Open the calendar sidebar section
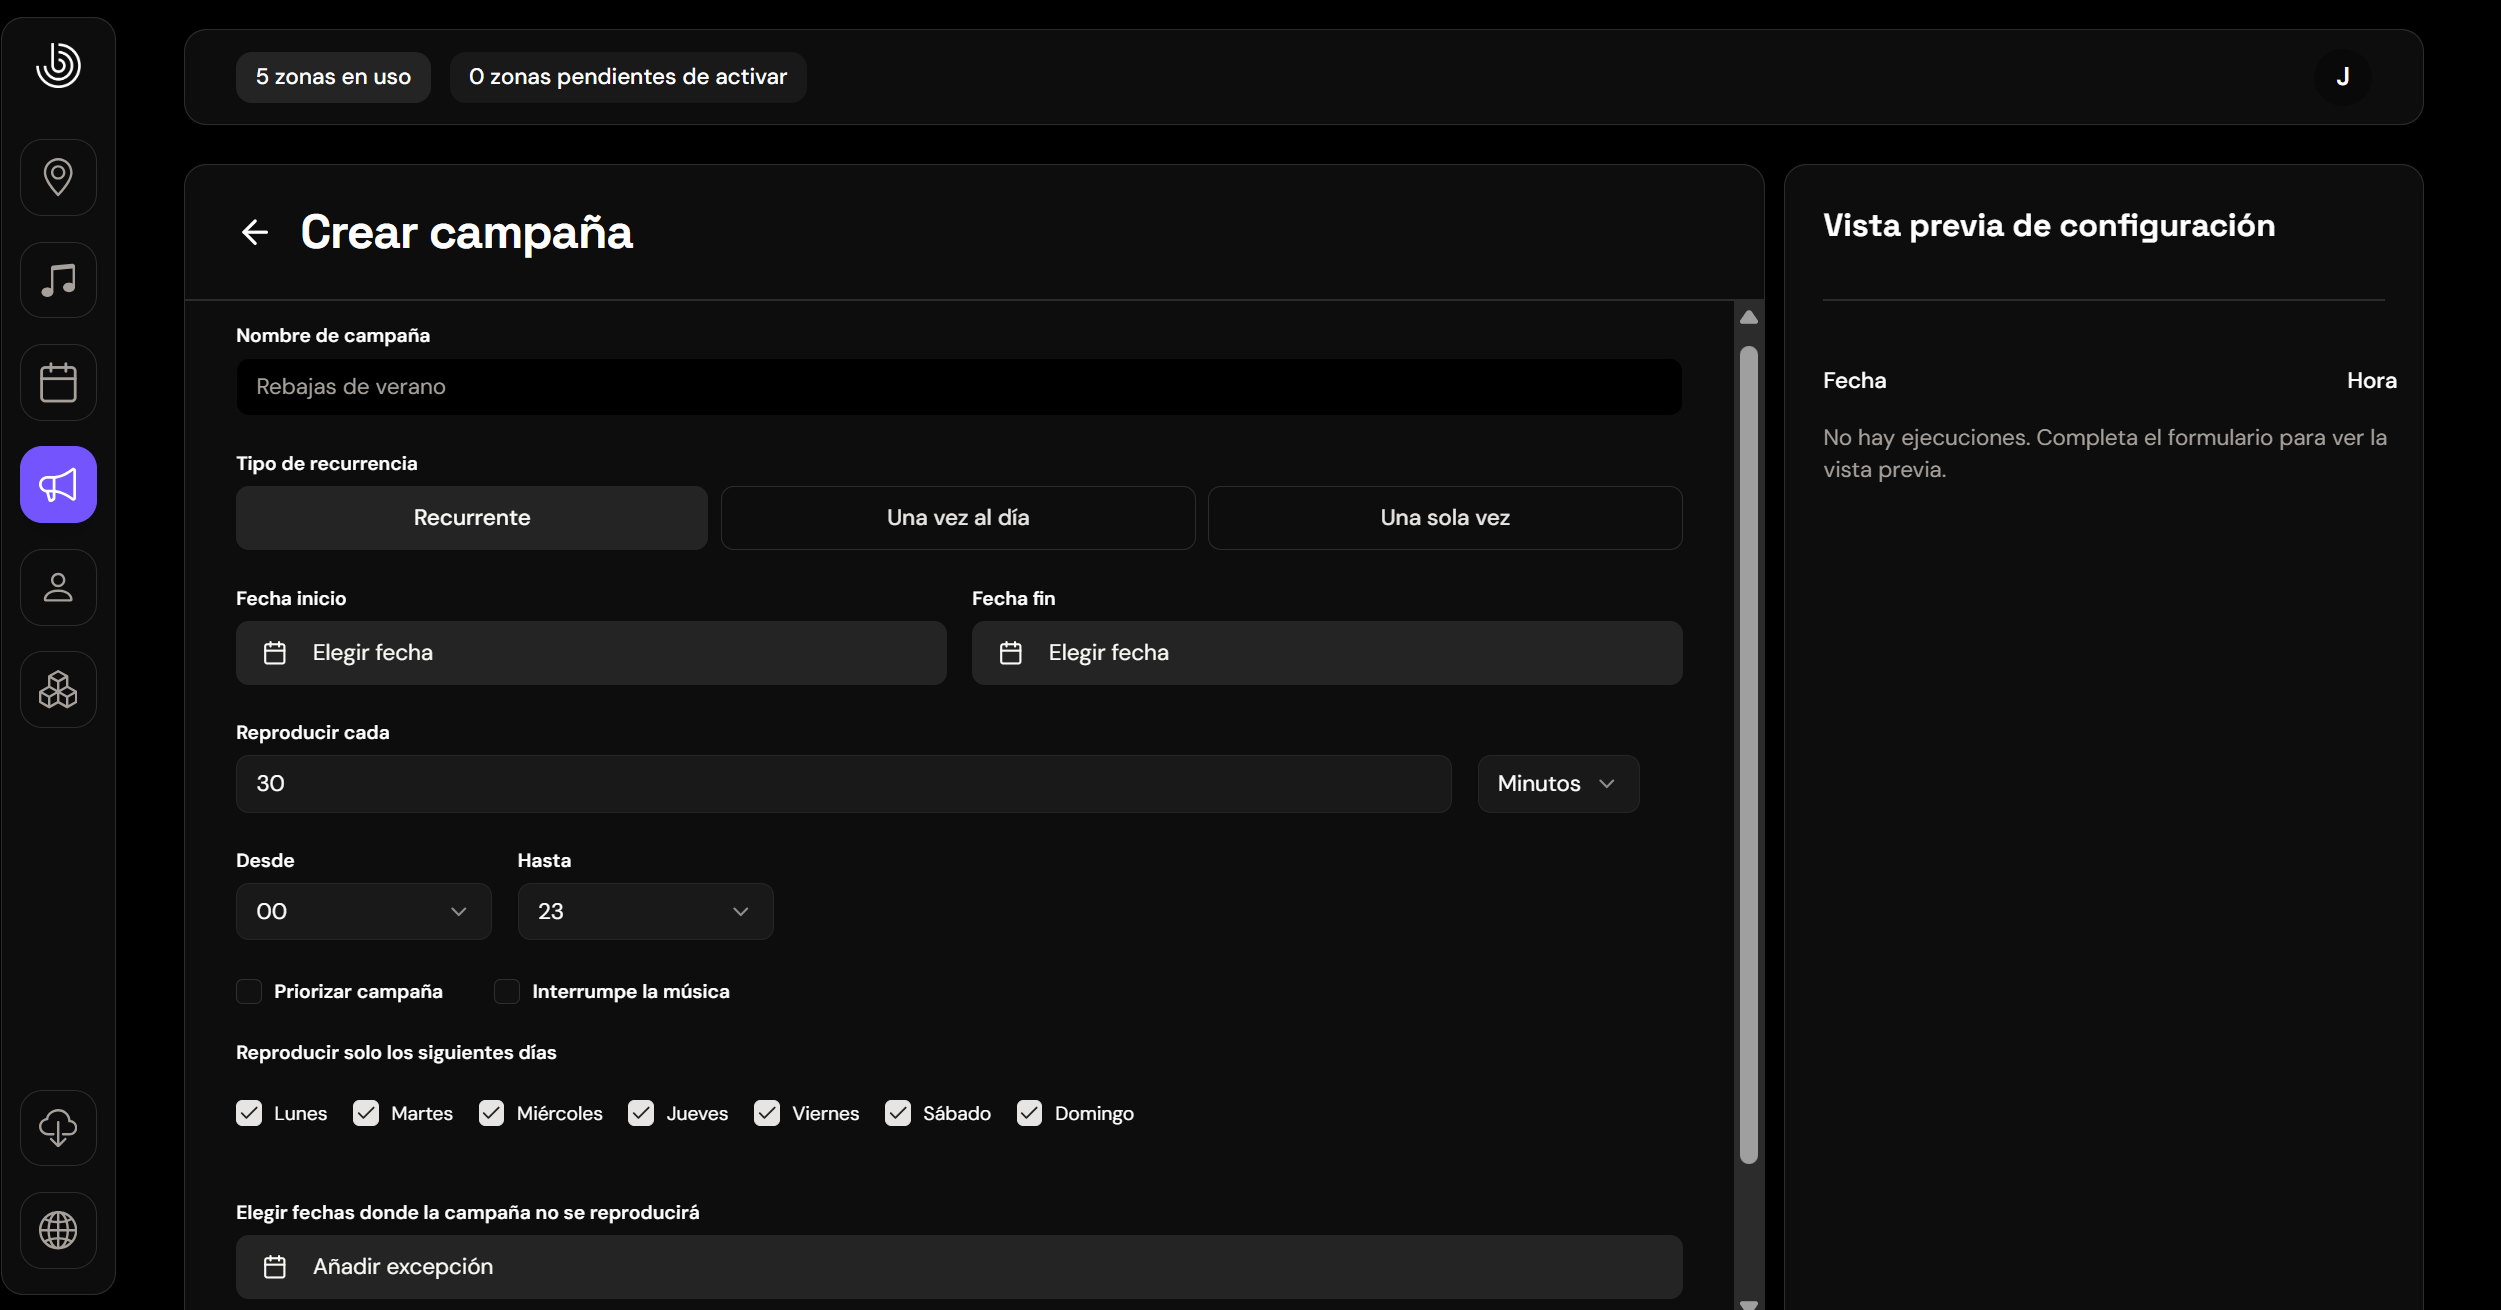Screen dimensions: 2501x1310 click(x=58, y=382)
